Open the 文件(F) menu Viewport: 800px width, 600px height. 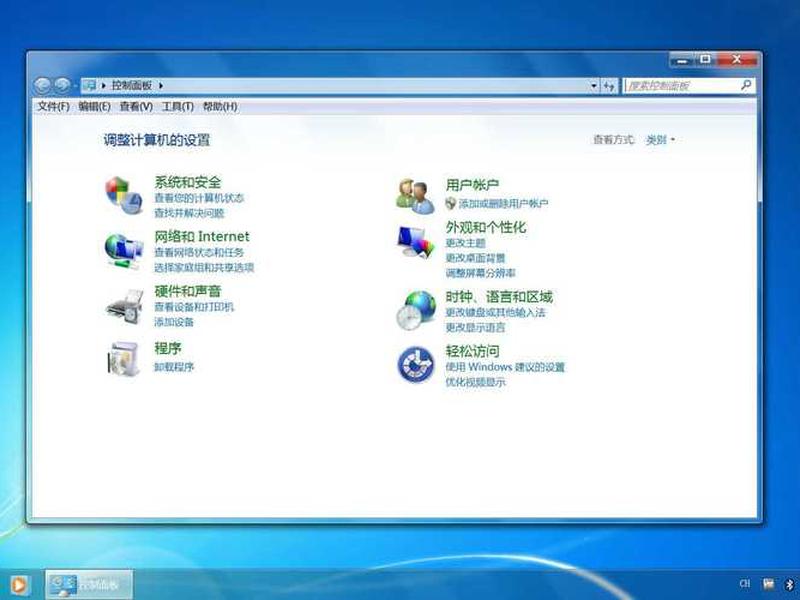54,107
